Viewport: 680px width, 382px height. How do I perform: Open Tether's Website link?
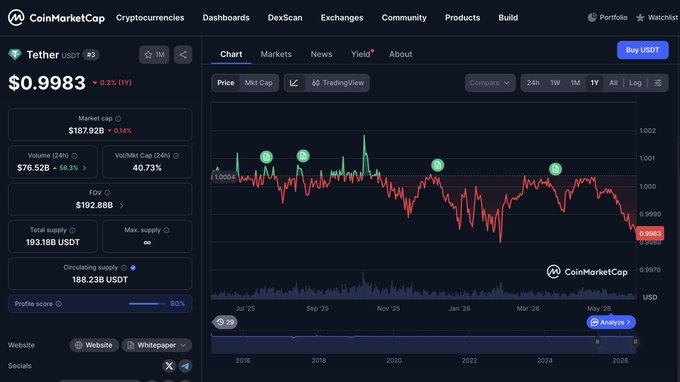[94, 345]
